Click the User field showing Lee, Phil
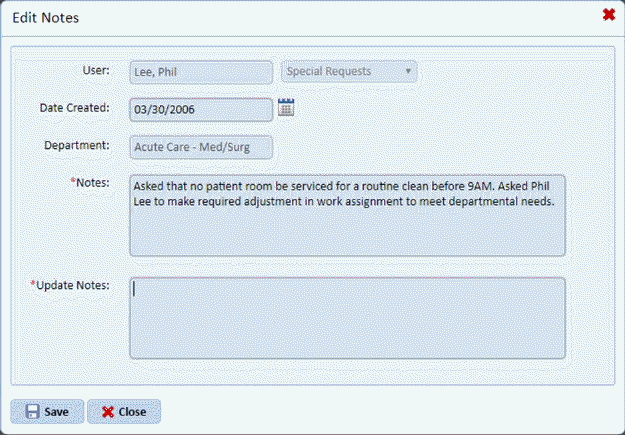Viewport: 625px width, 435px height. [200, 72]
